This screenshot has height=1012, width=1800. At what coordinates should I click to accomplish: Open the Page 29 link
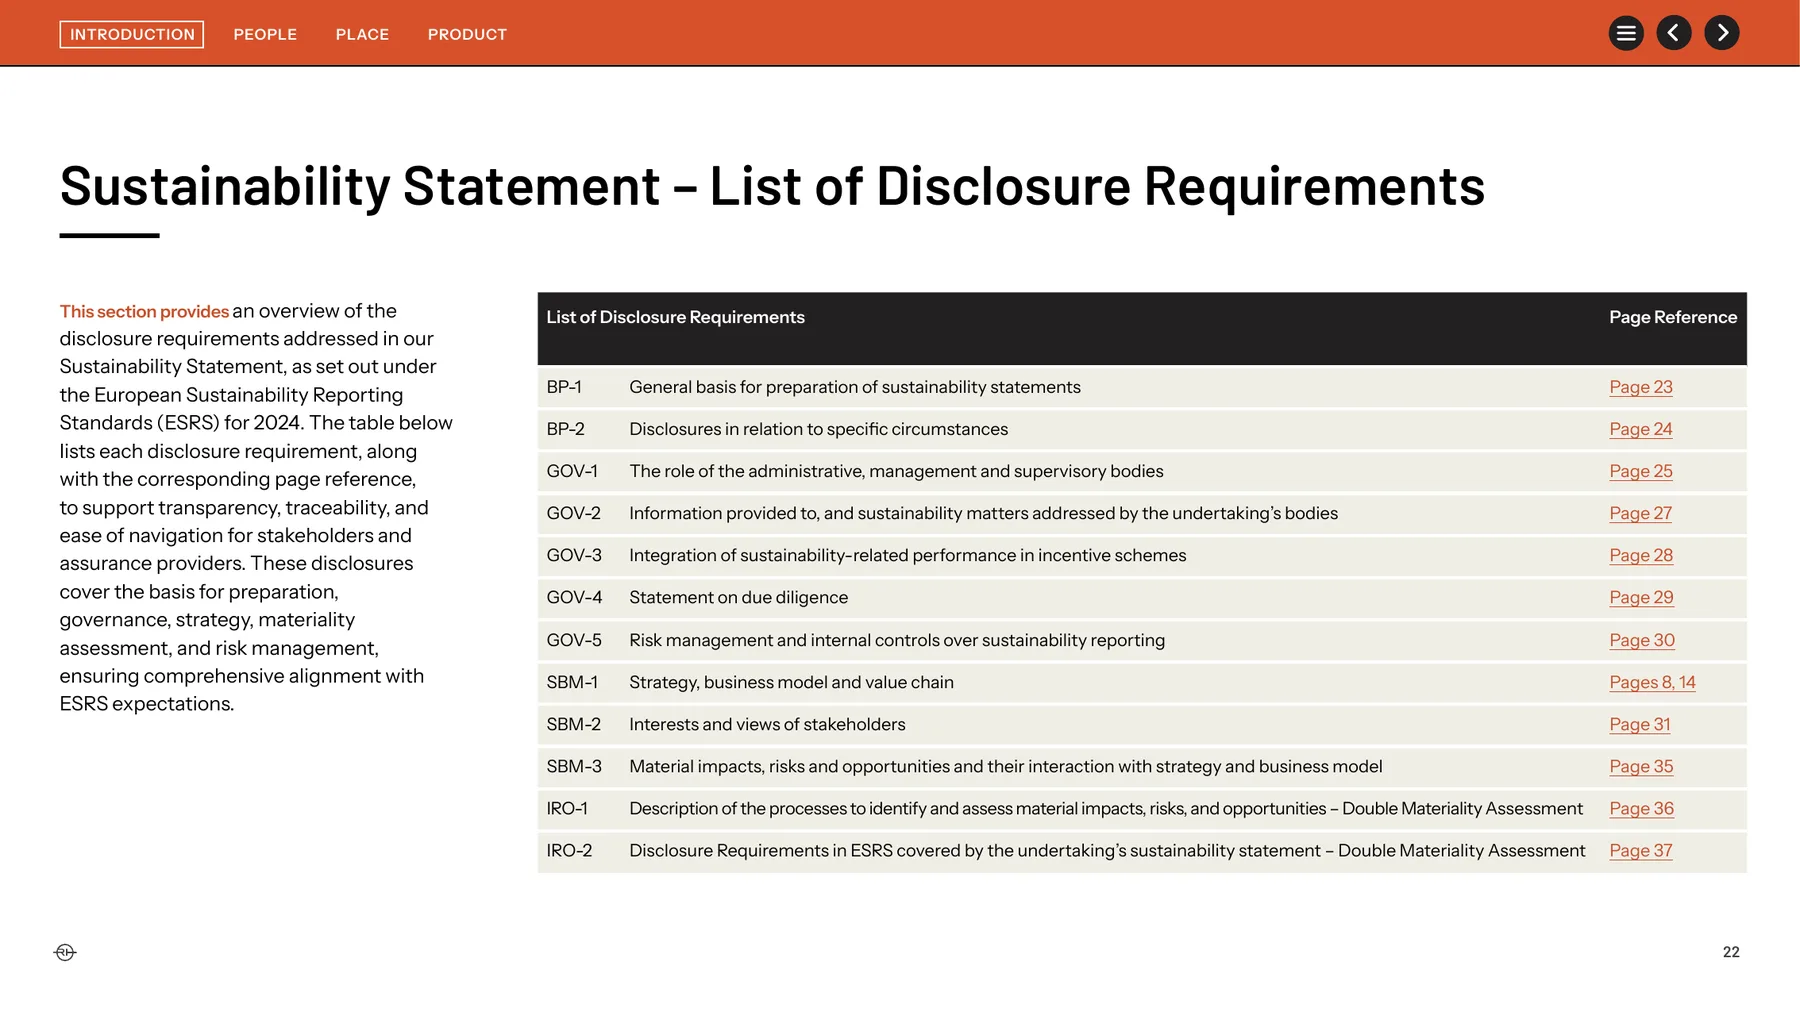(x=1641, y=597)
